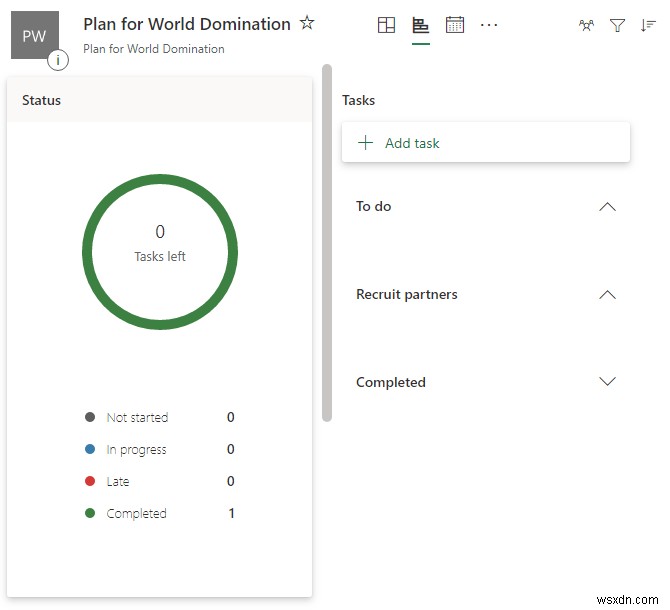Image resolution: width=670 pixels, height=610 pixels.
Task: Open the Filter funnel icon
Action: tap(617, 25)
